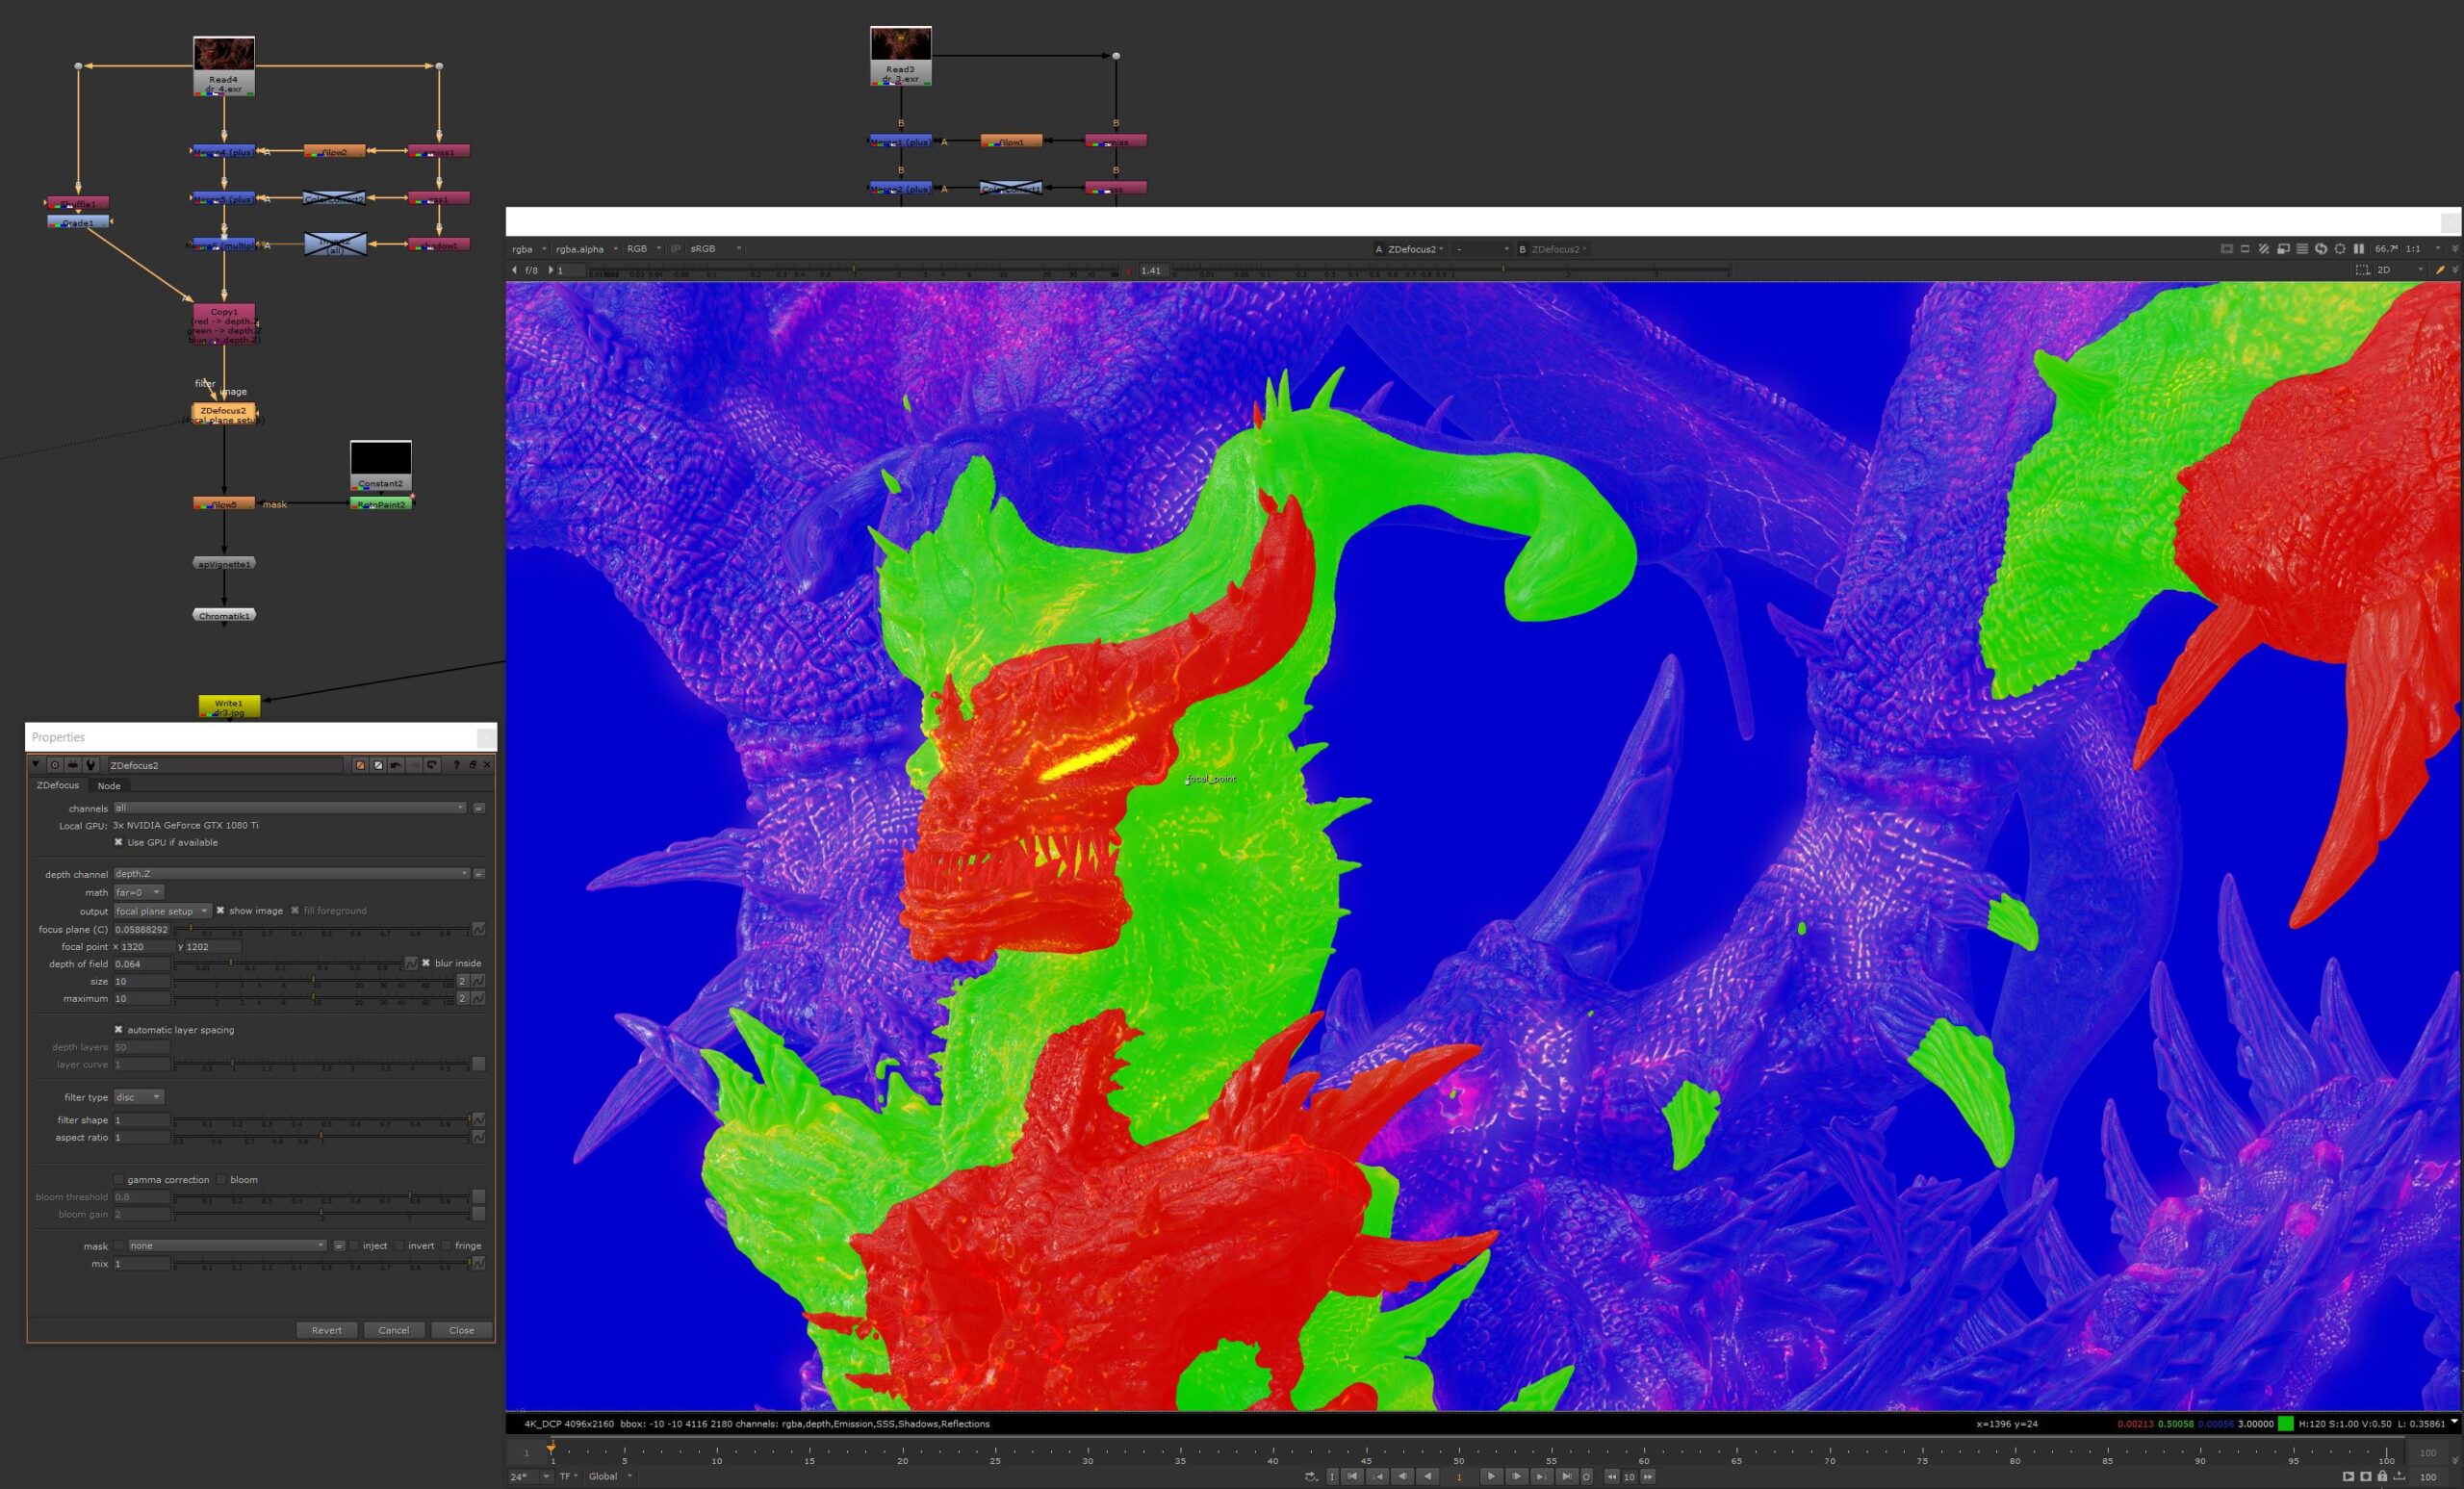
Task: Click the scanline render icon in viewer toolbar
Action: 2302,249
